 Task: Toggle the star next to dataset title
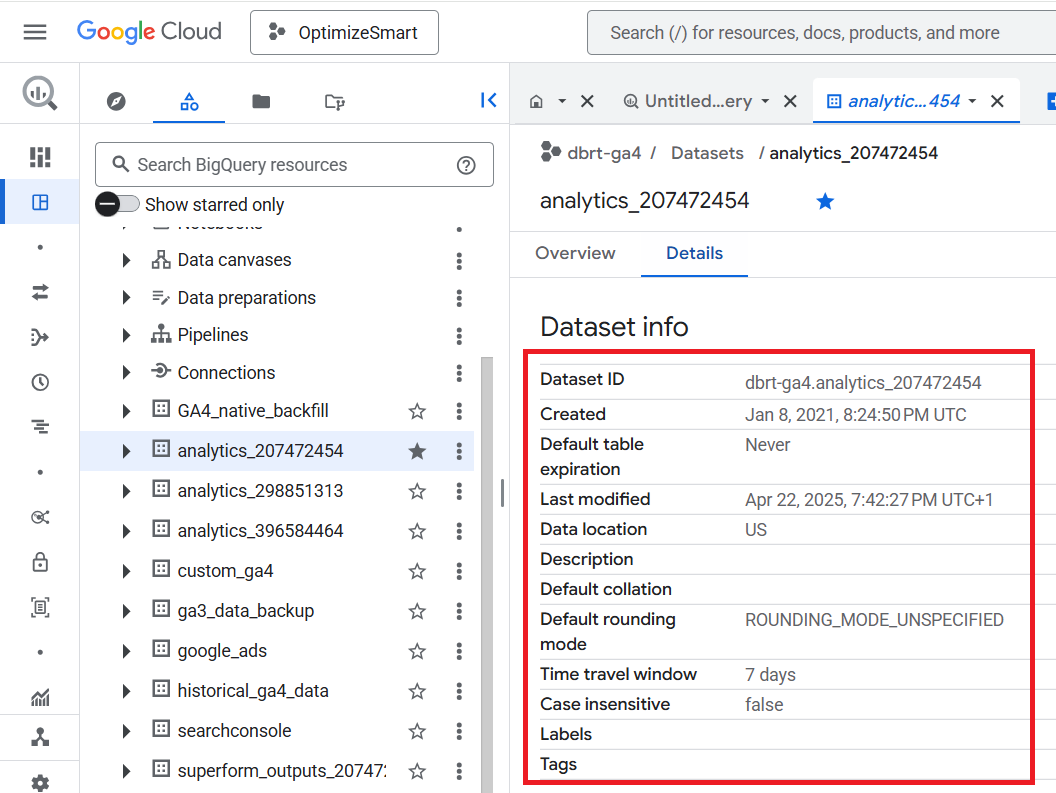825,202
